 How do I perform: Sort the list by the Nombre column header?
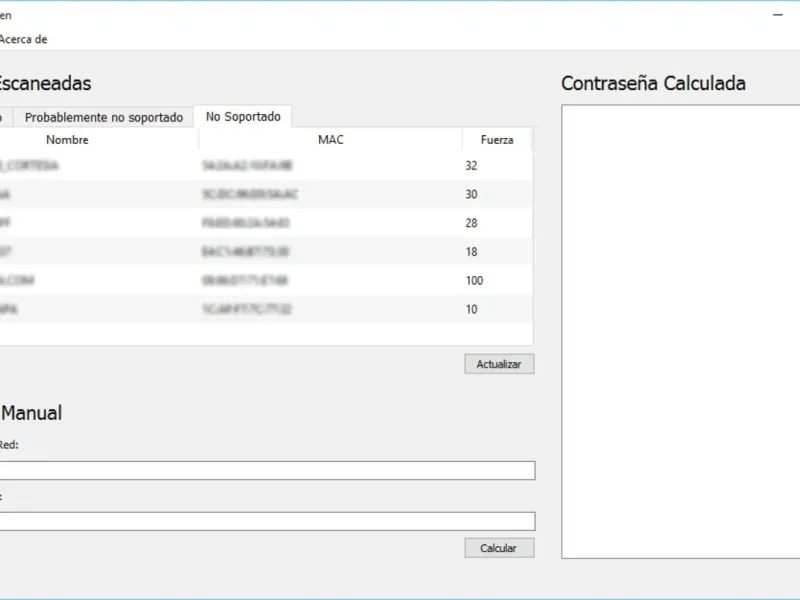point(67,140)
